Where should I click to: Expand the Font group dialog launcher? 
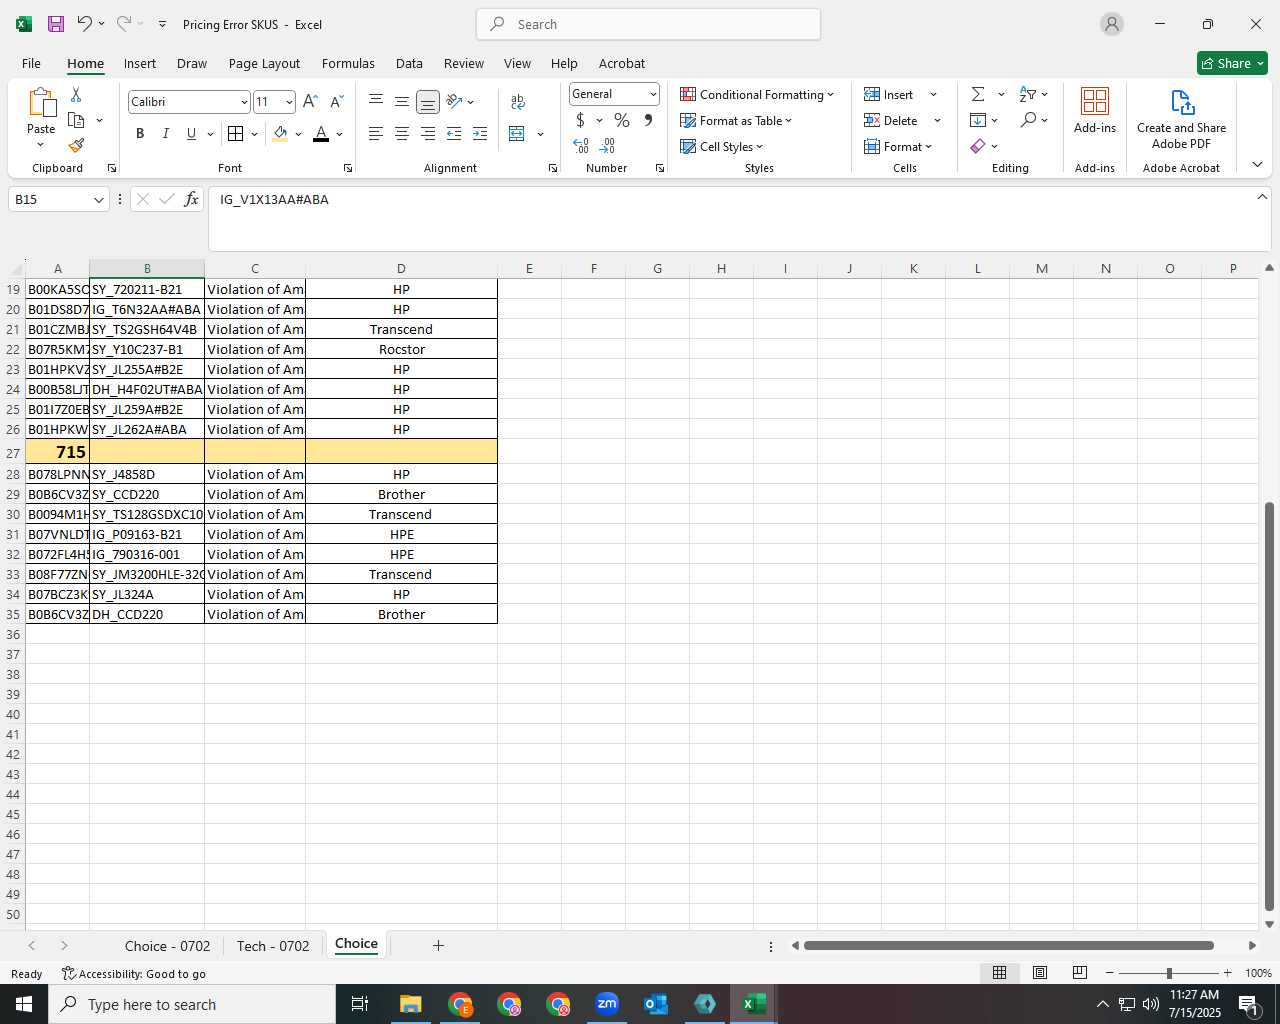[348, 168]
